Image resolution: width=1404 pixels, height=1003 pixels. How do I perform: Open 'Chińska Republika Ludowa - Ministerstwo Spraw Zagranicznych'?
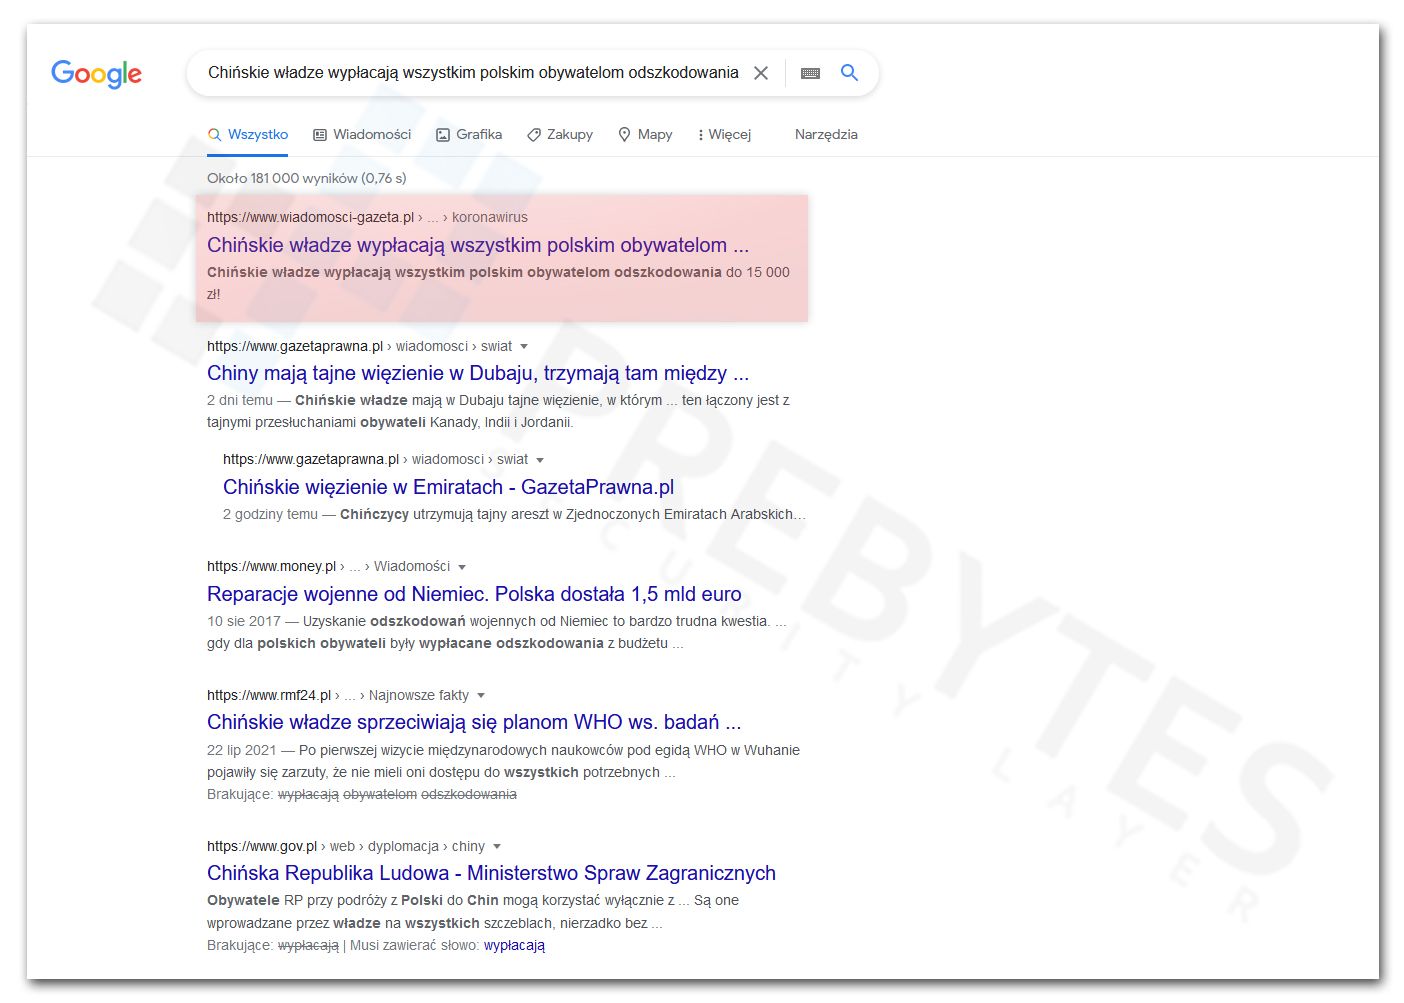click(491, 873)
